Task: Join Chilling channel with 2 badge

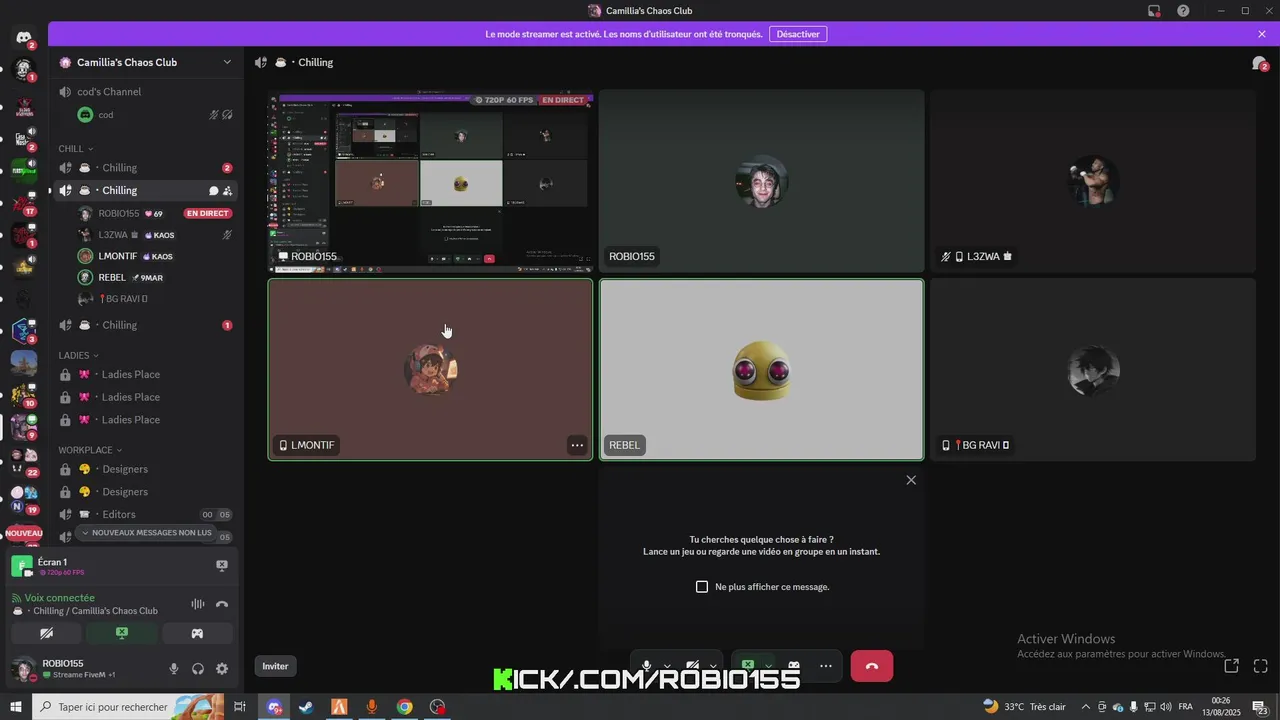Action: click(145, 168)
